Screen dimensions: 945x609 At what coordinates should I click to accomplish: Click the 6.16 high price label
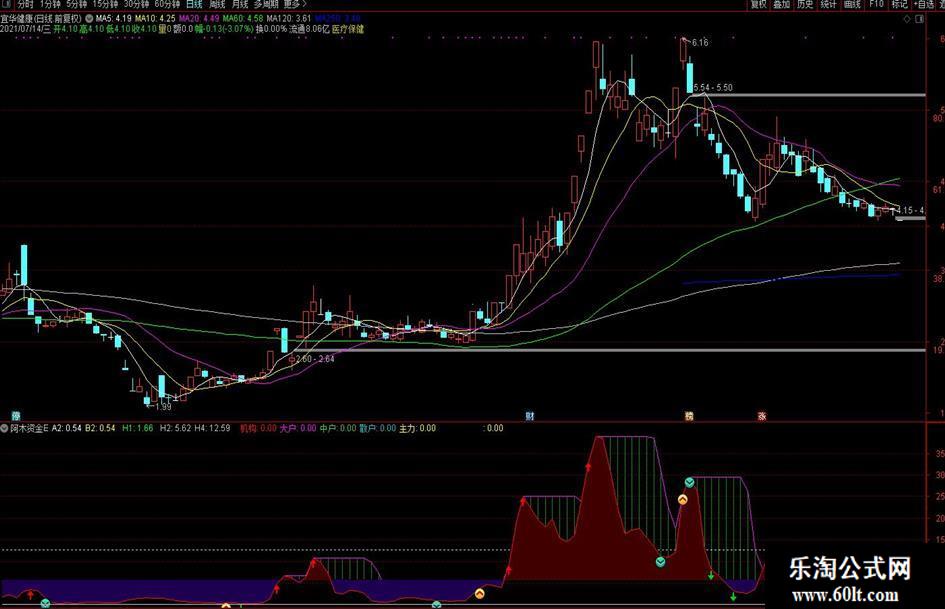700,43
